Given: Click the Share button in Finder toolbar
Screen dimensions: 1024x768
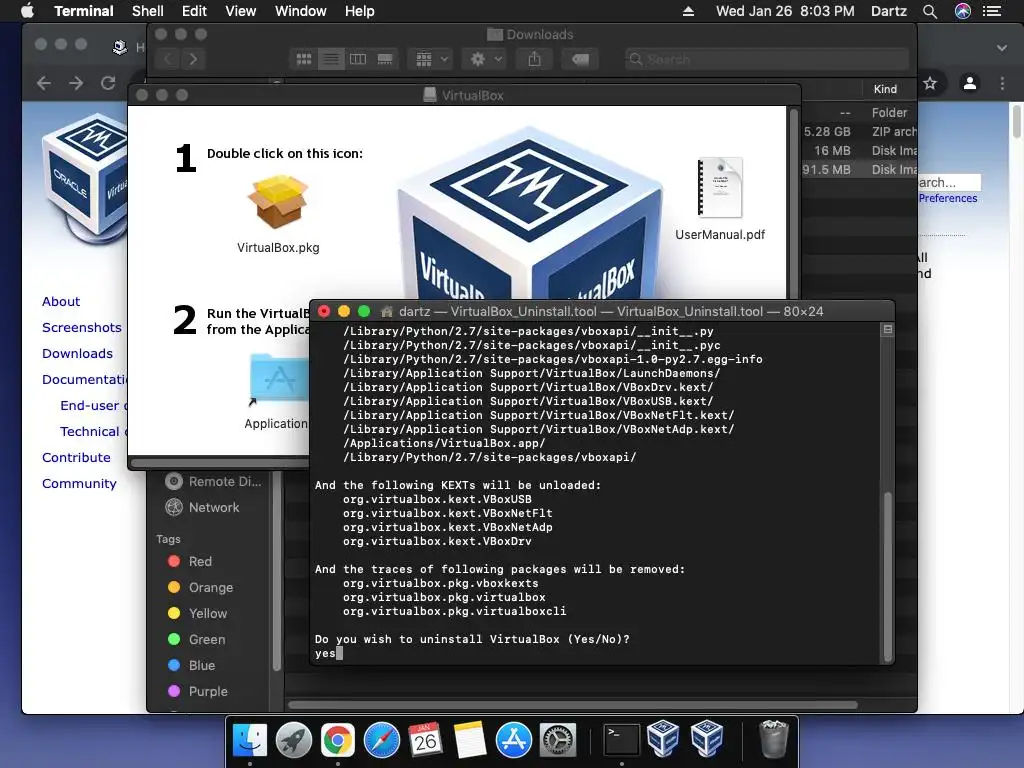Looking at the screenshot, I should pyautogui.click(x=534, y=59).
